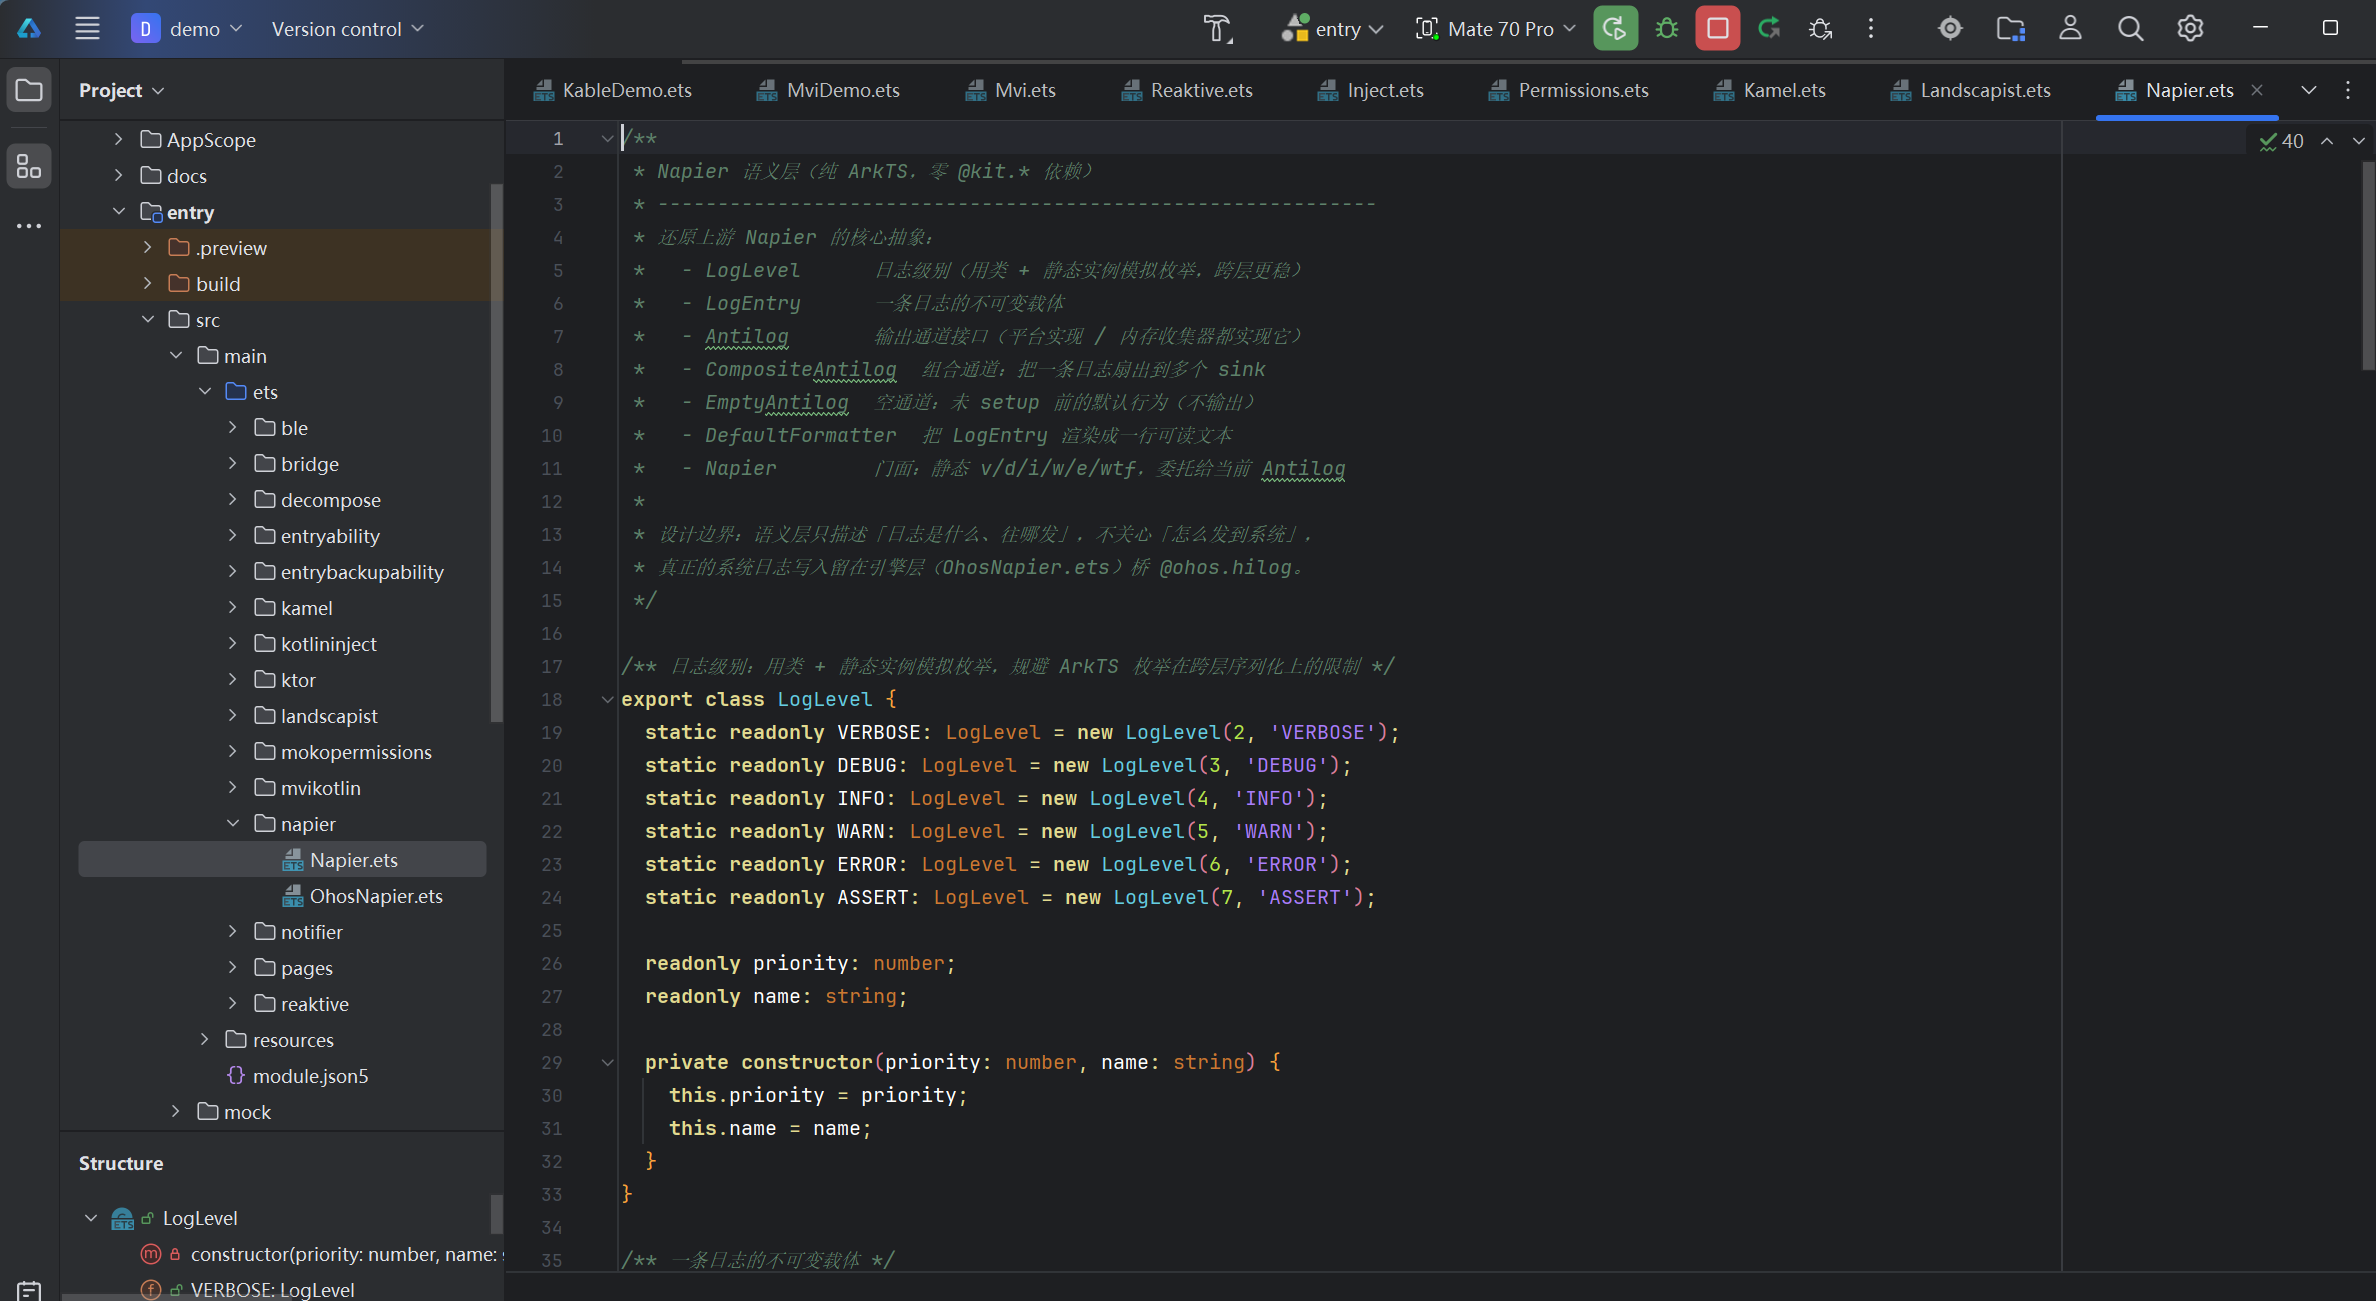Switch to KableDemo.ets tab
Screen dimensions: 2376x1301
[x=612, y=90]
